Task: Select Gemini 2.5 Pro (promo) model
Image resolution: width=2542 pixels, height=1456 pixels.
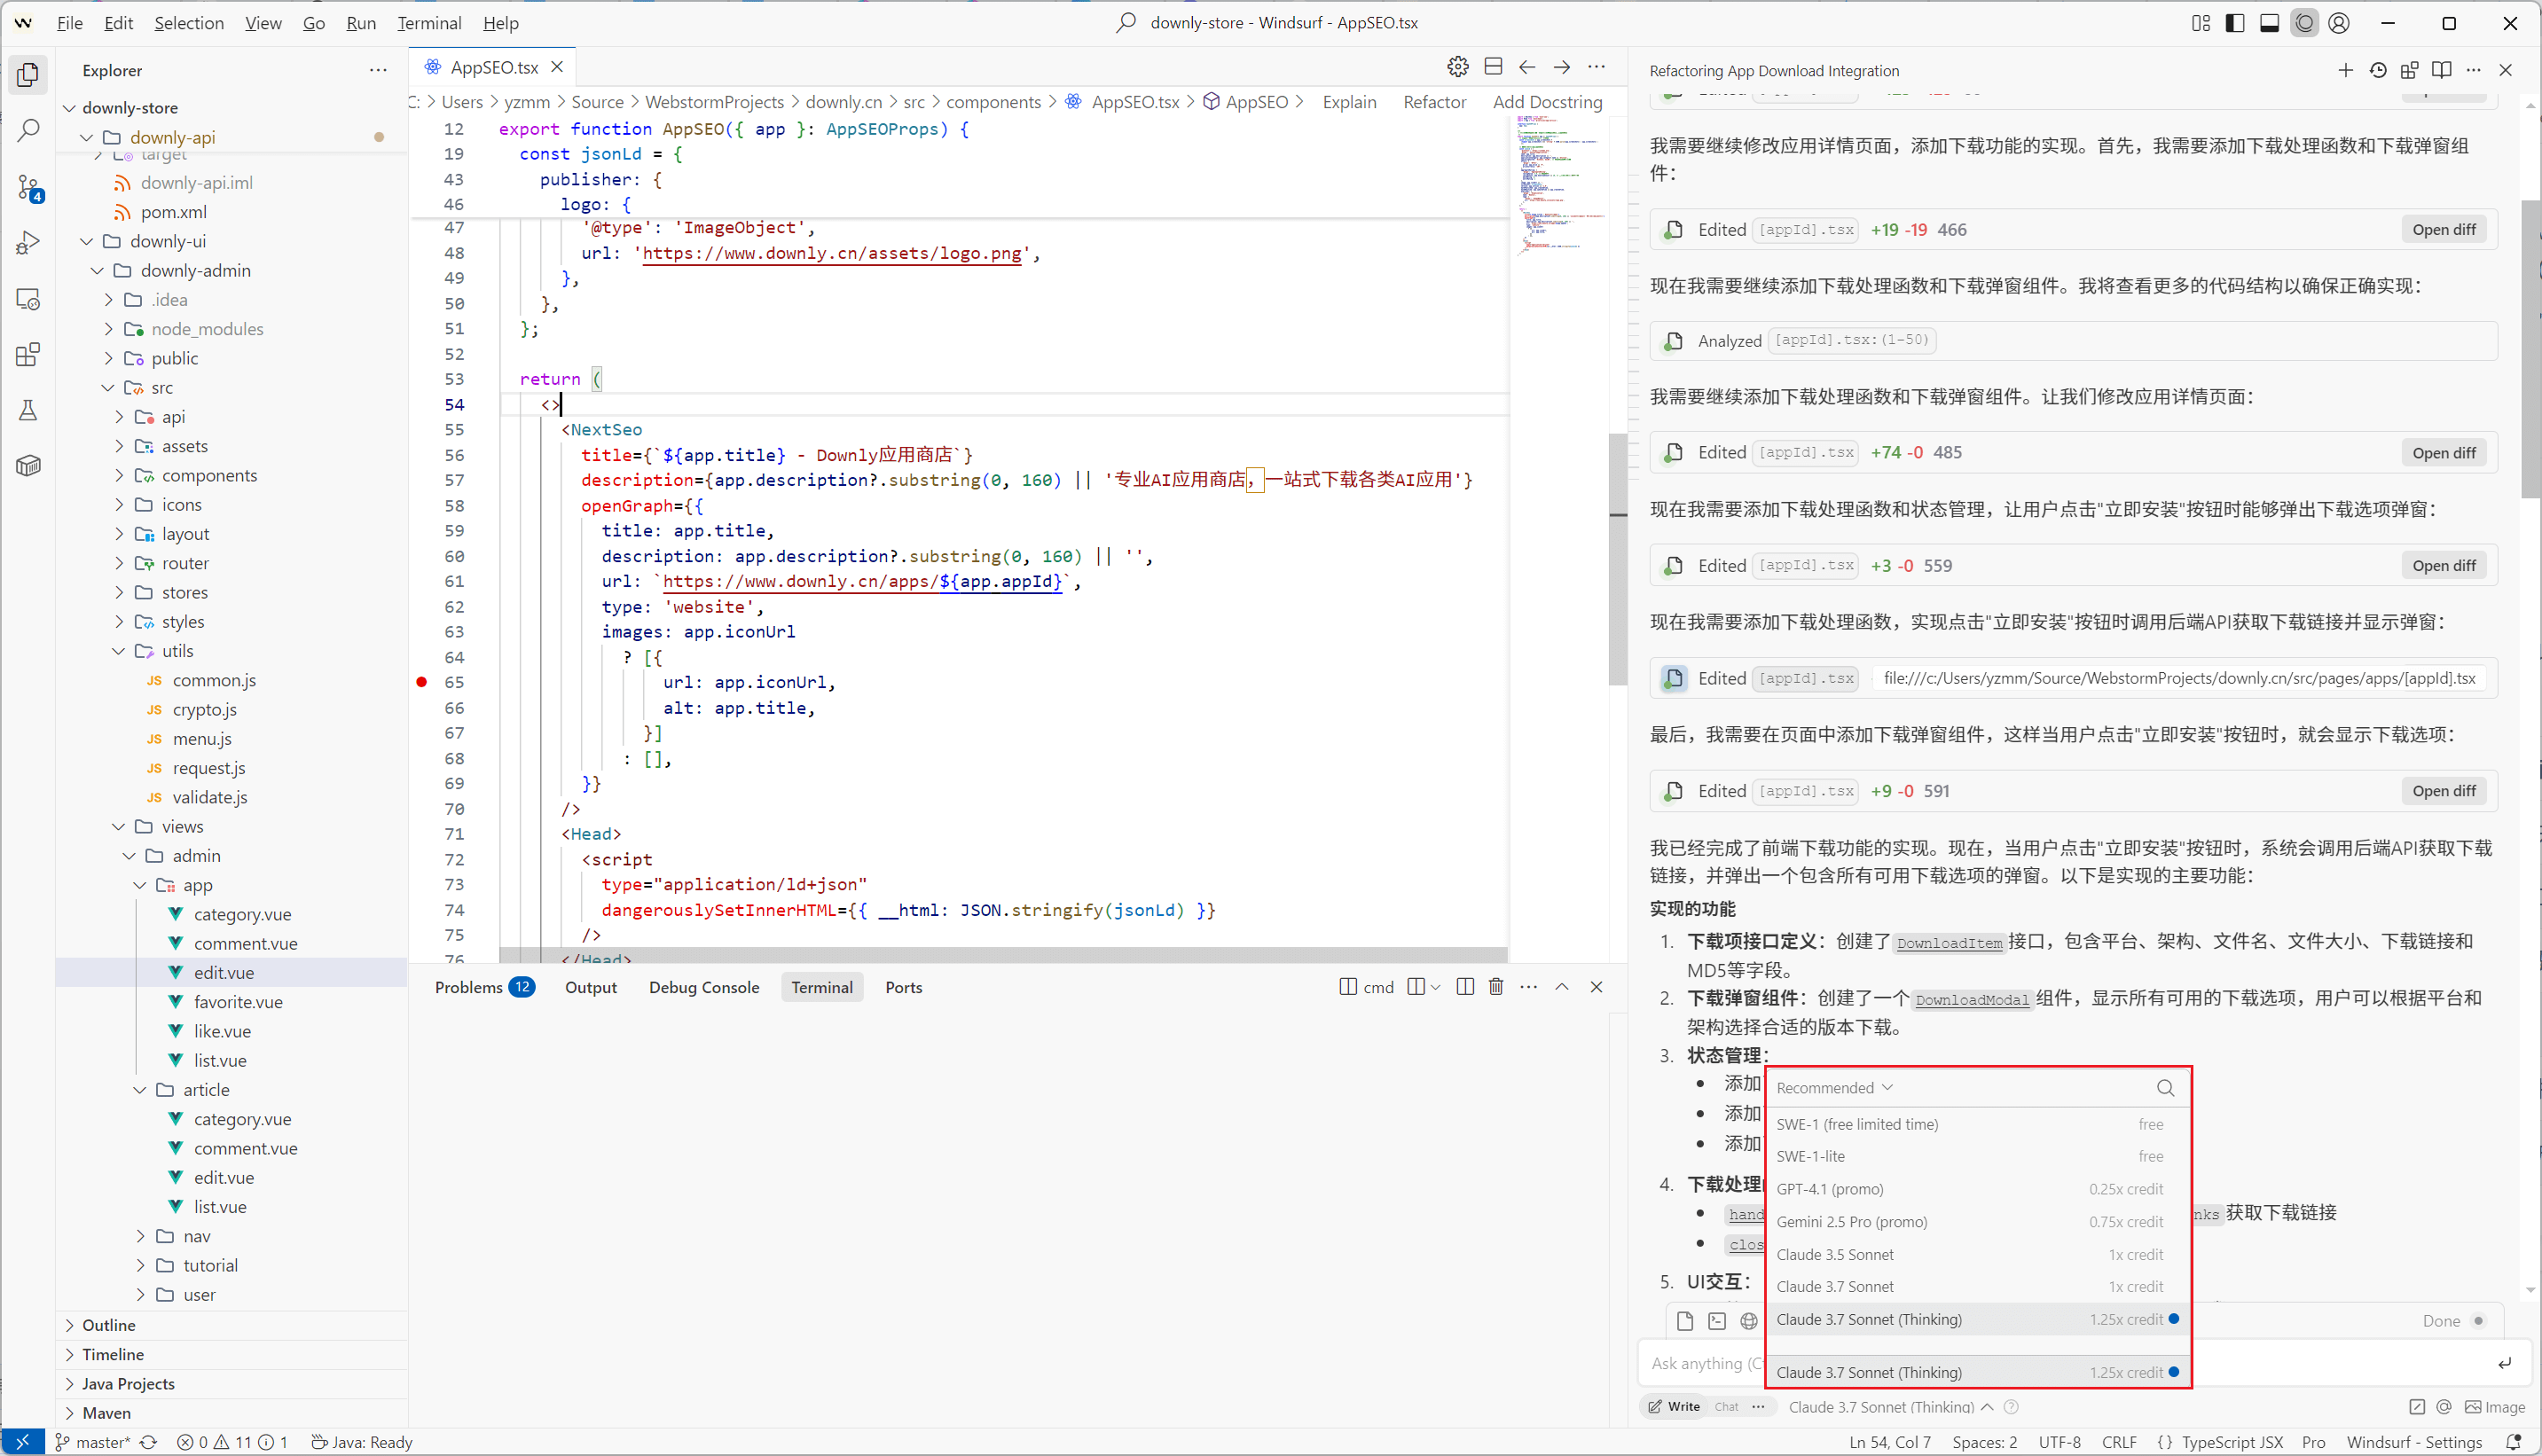Action: pyautogui.click(x=1978, y=1222)
